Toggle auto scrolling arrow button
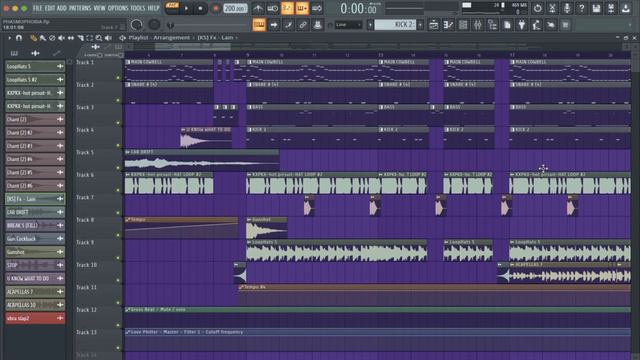640x360 pixels. (273, 25)
